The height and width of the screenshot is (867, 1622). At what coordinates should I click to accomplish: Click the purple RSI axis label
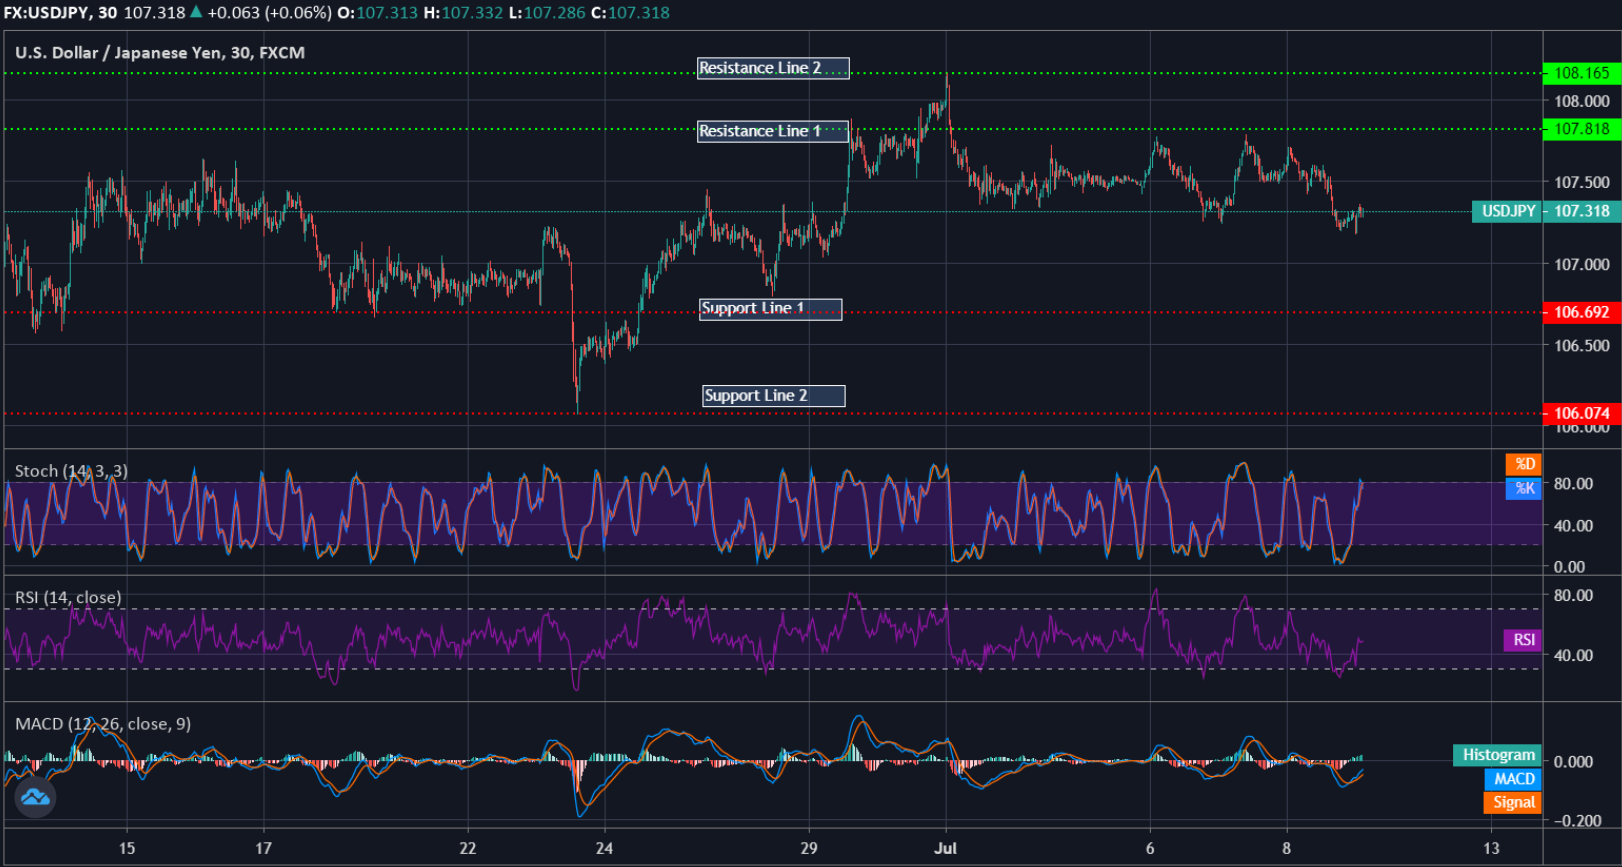click(x=1523, y=640)
